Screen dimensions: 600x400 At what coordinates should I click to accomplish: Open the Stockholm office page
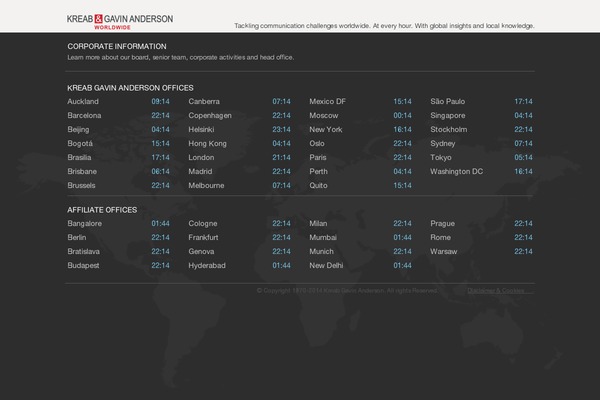[x=449, y=130]
